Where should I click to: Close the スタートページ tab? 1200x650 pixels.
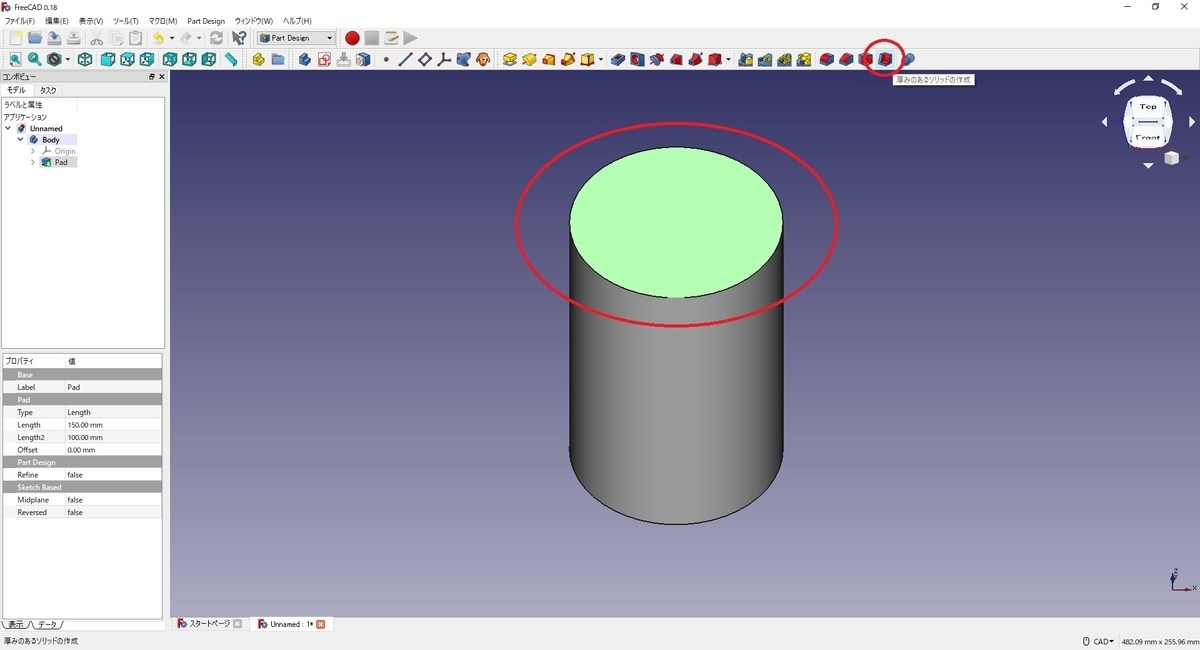(237, 624)
